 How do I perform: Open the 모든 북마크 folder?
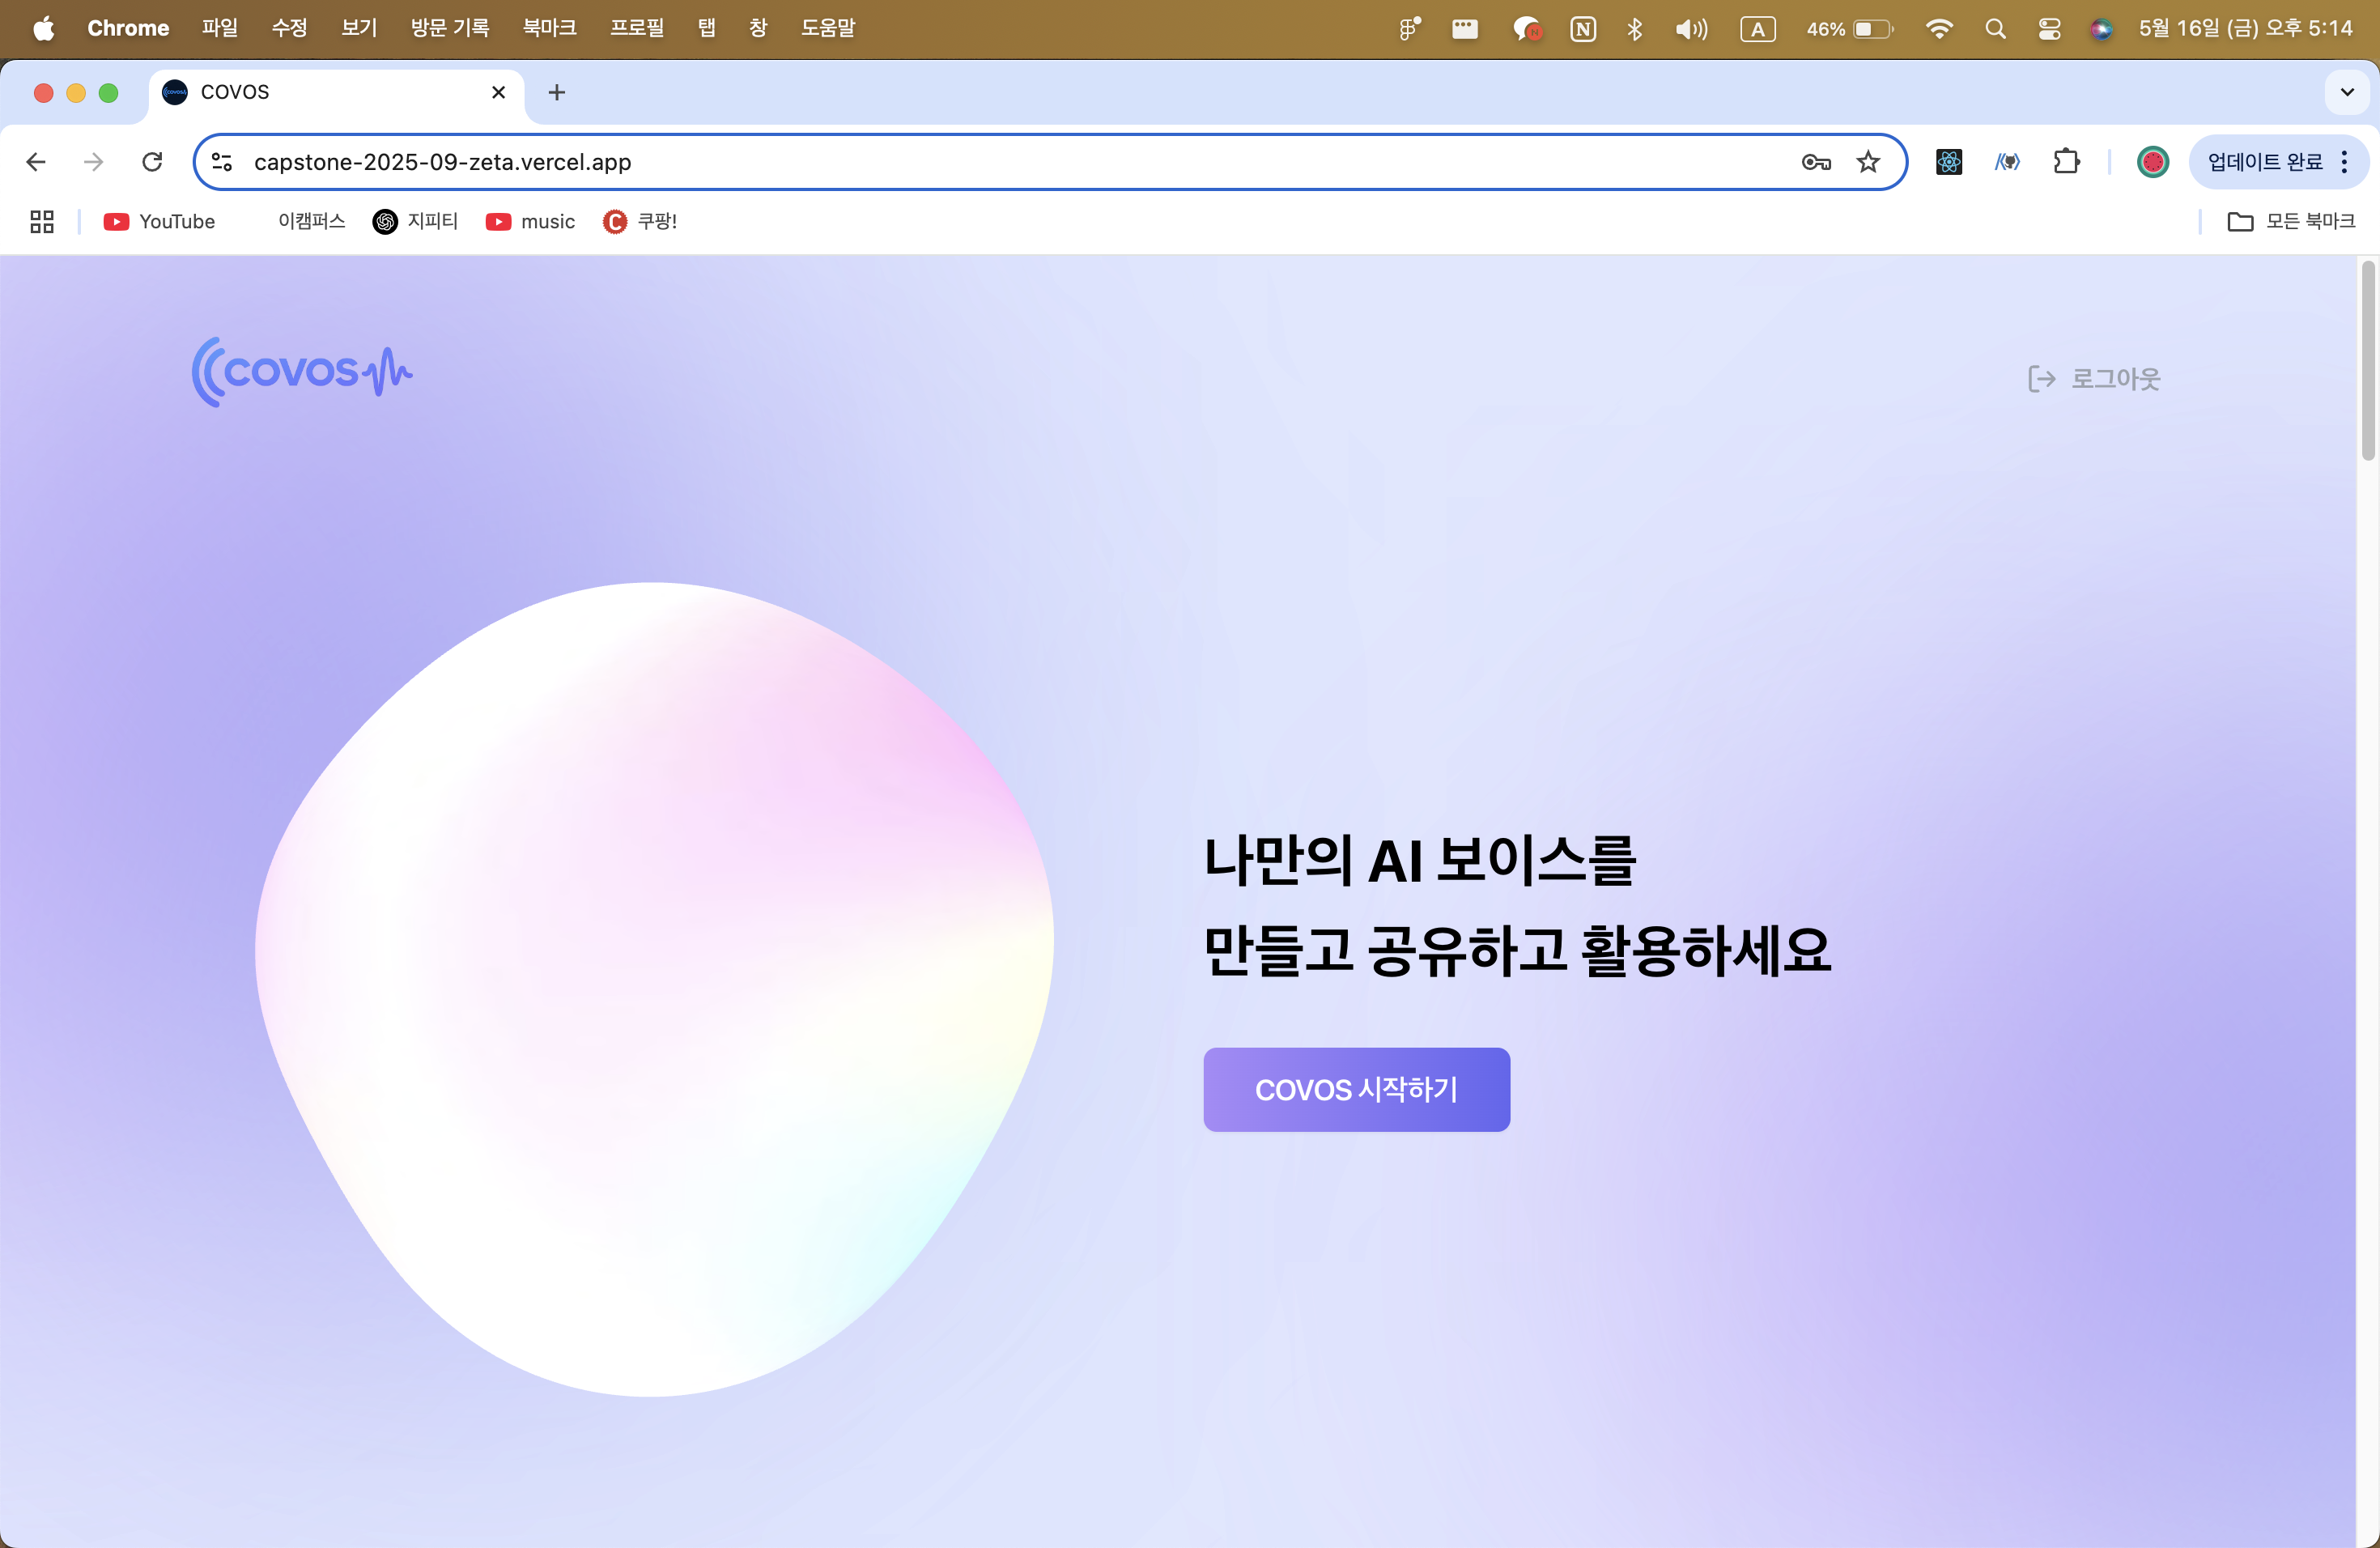(2291, 221)
